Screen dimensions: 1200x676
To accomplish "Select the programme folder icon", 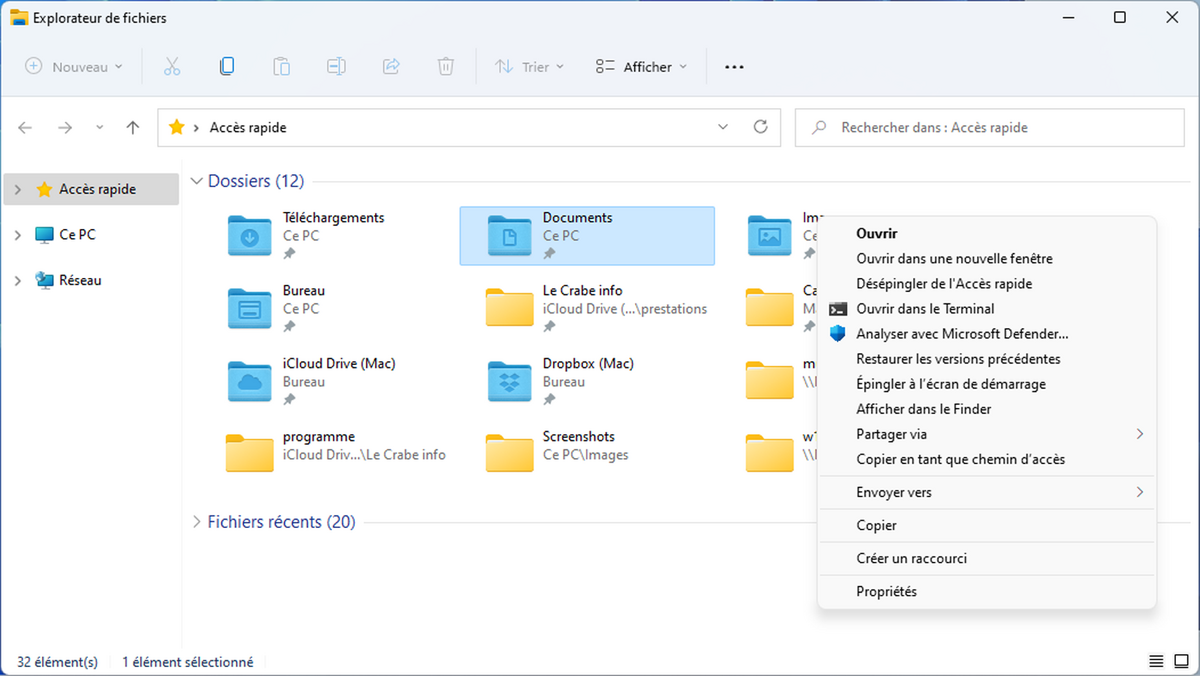I will pyautogui.click(x=250, y=454).
